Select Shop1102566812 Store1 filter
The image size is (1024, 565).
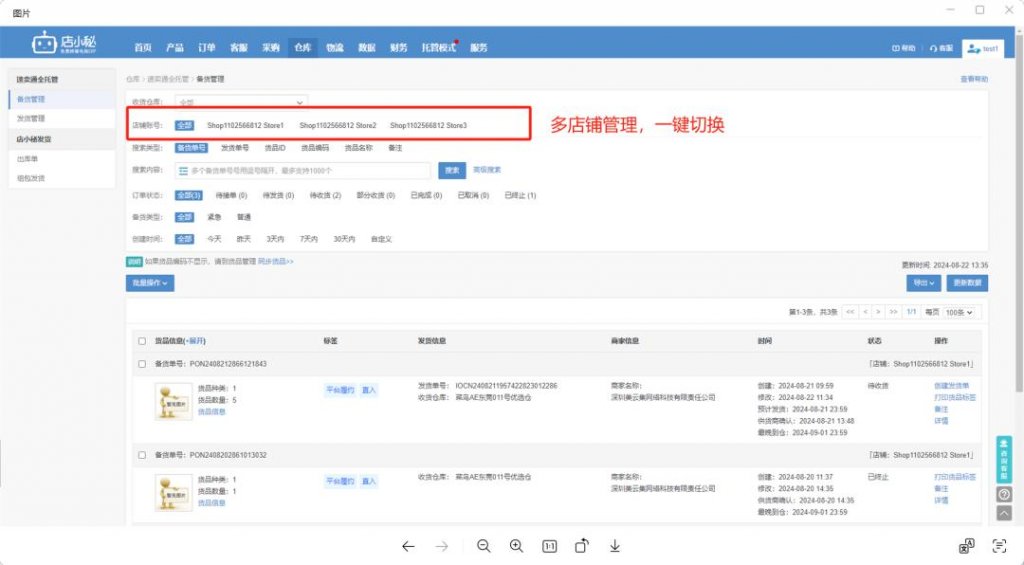tap(246, 125)
